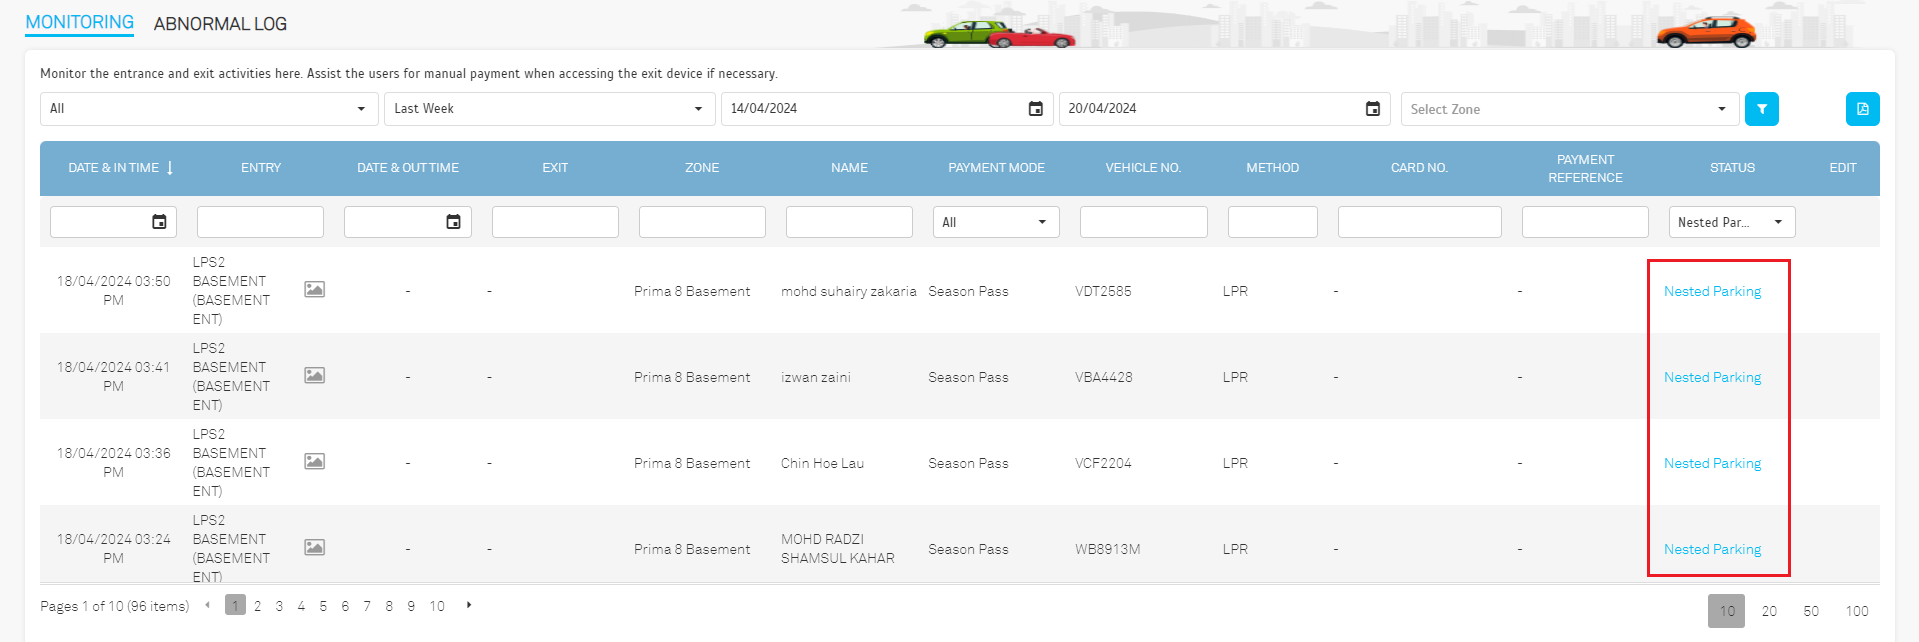Open entry photo for Chin Hoe Lau
This screenshot has width=1919, height=642.
point(314,462)
